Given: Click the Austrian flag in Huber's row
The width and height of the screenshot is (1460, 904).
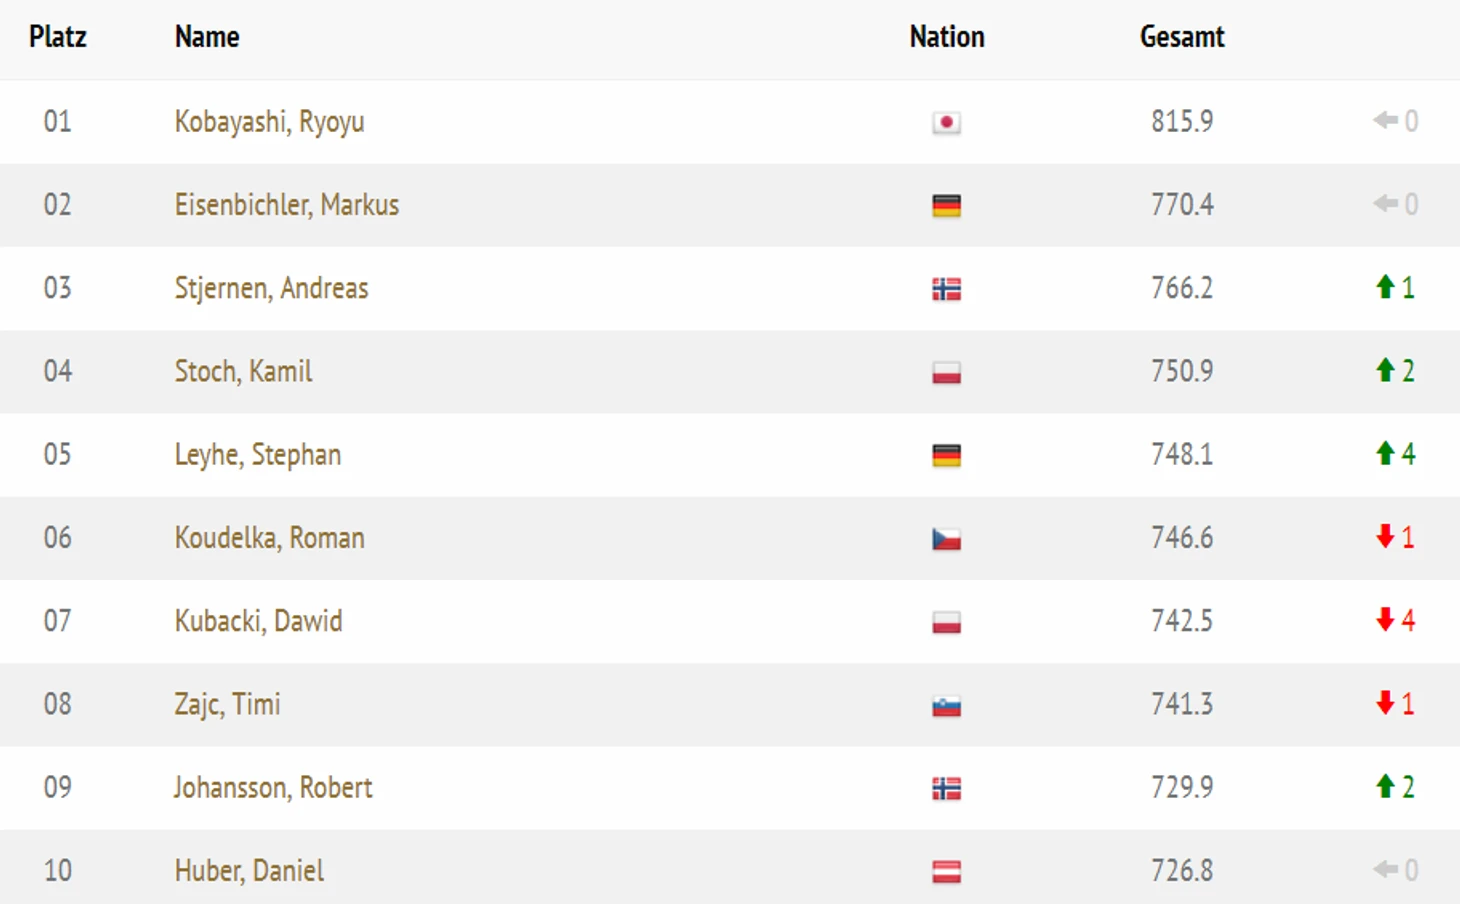Looking at the screenshot, I should click(946, 872).
